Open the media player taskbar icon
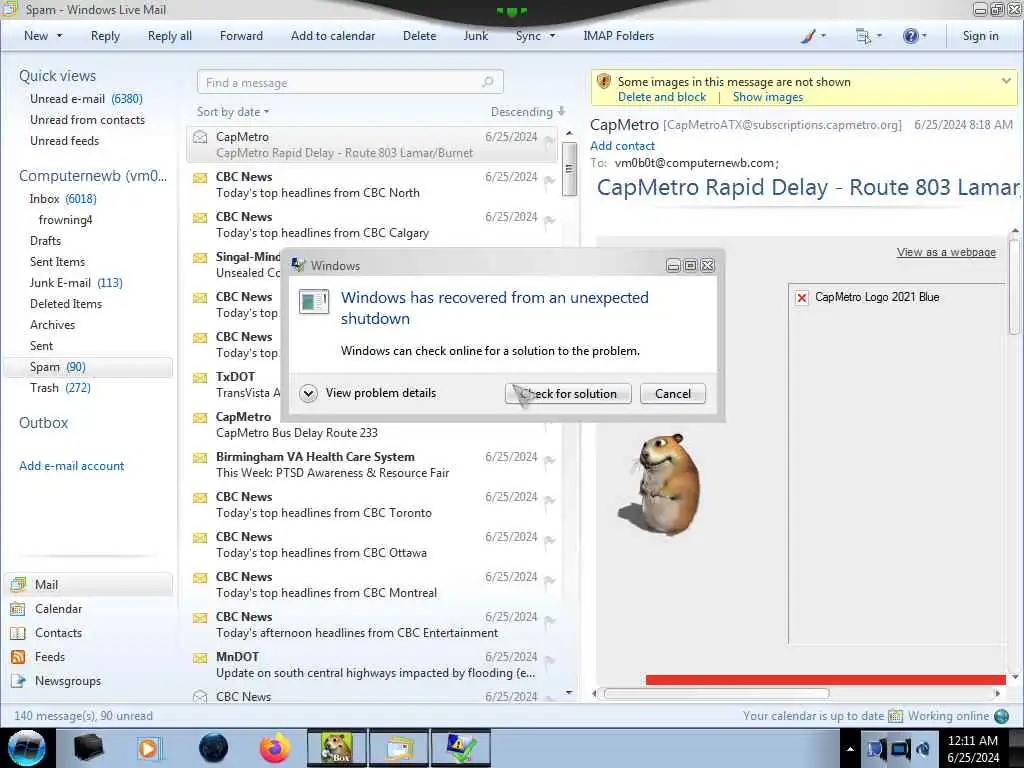This screenshot has height=768, width=1024. (x=149, y=748)
